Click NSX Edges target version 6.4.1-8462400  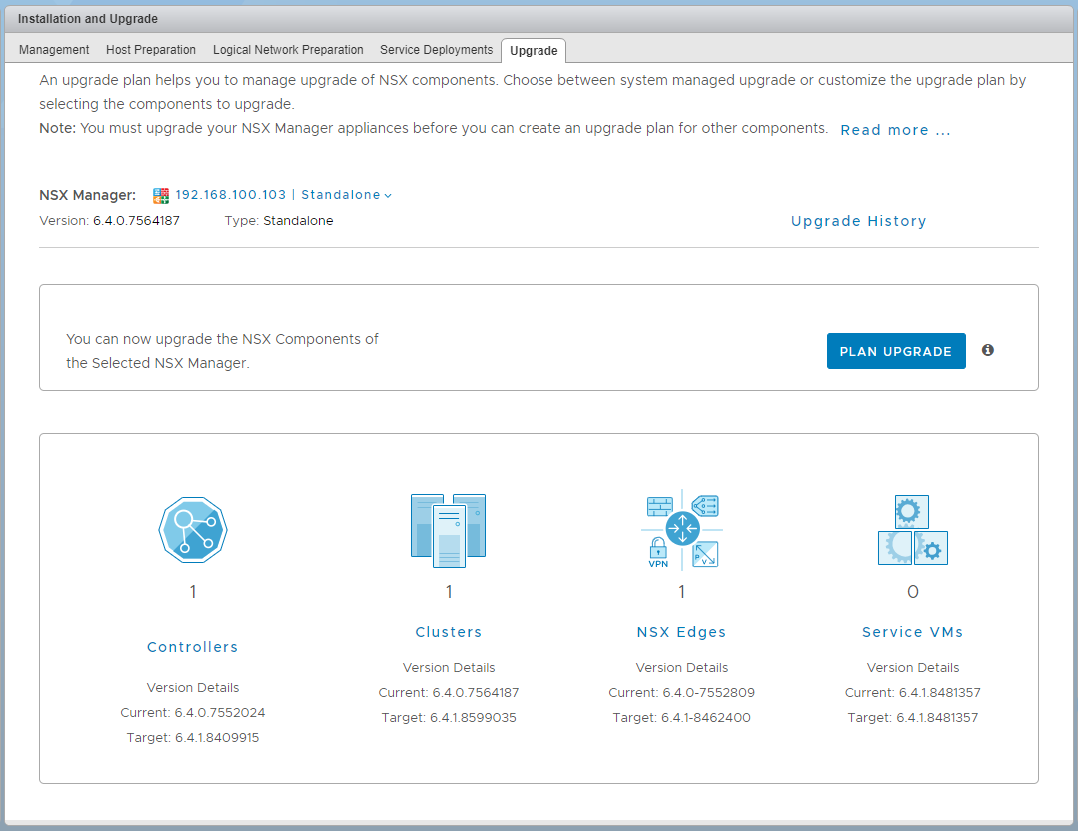[x=681, y=718]
